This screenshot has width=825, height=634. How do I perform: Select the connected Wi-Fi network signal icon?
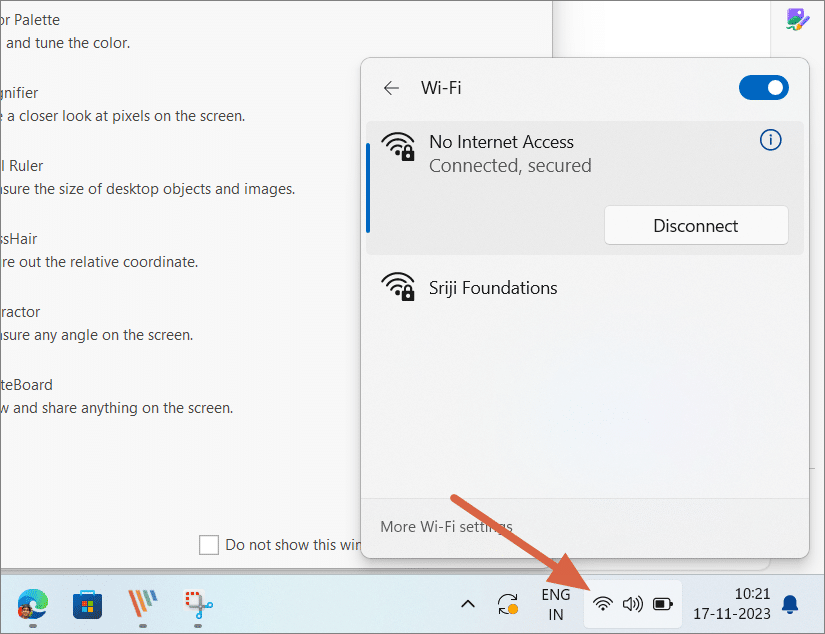pyautogui.click(x=399, y=147)
